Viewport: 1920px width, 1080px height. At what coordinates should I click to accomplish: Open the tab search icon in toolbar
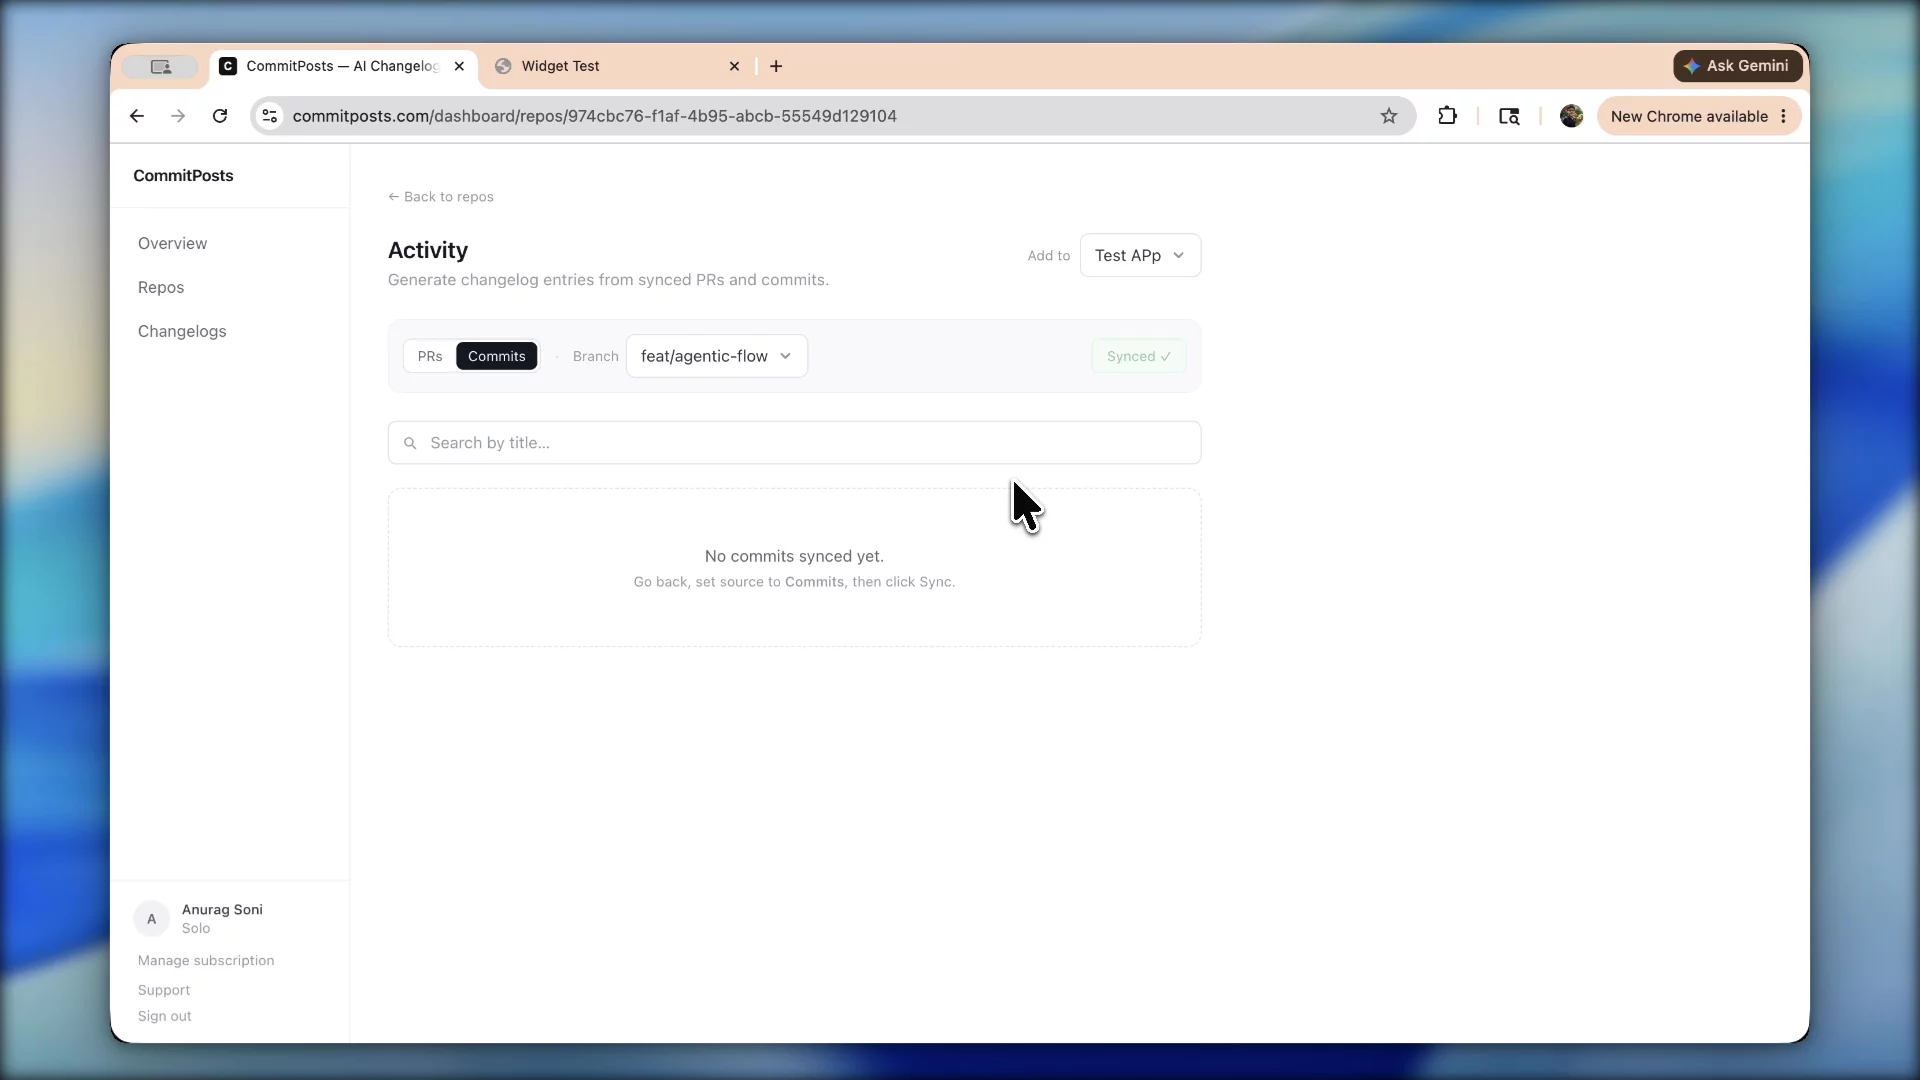[x=1509, y=116]
